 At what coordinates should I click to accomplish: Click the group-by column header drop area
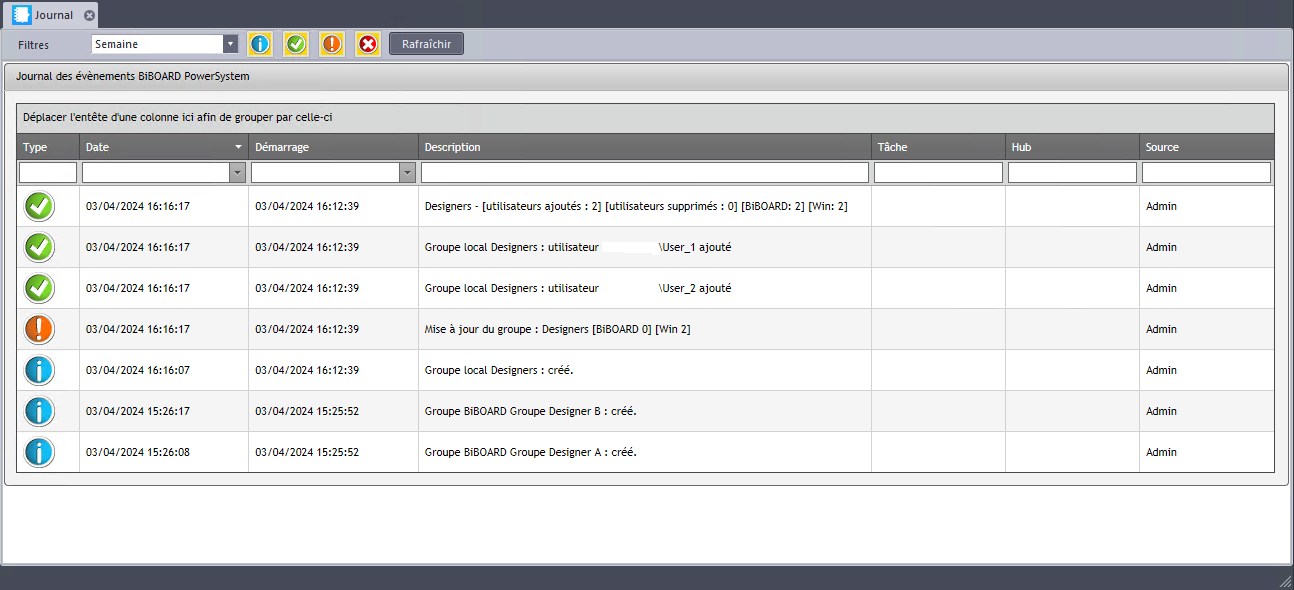coord(646,118)
